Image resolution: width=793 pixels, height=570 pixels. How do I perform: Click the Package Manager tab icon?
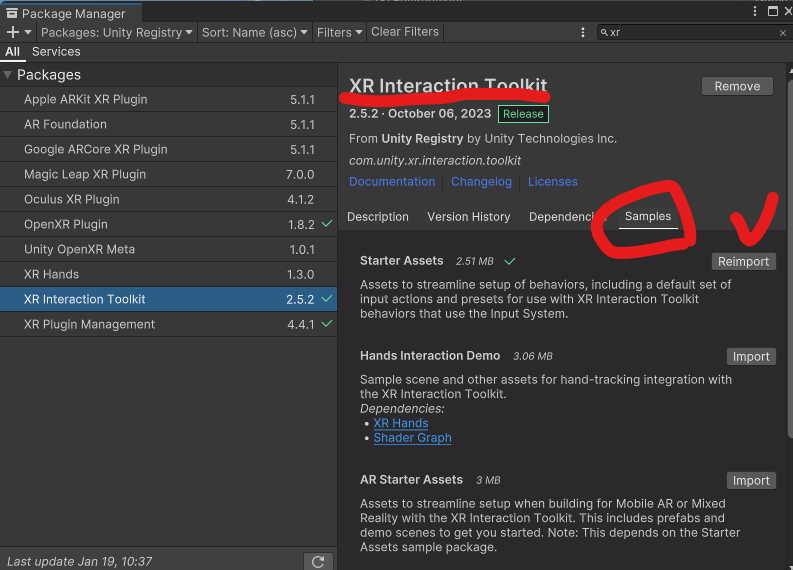12,13
